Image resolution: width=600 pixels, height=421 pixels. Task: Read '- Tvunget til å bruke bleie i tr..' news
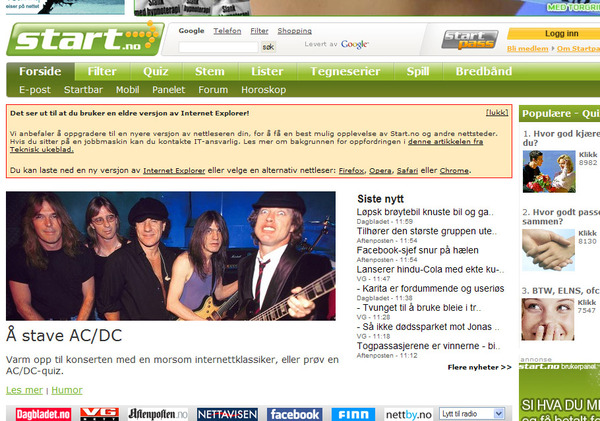pyautogui.click(x=419, y=308)
